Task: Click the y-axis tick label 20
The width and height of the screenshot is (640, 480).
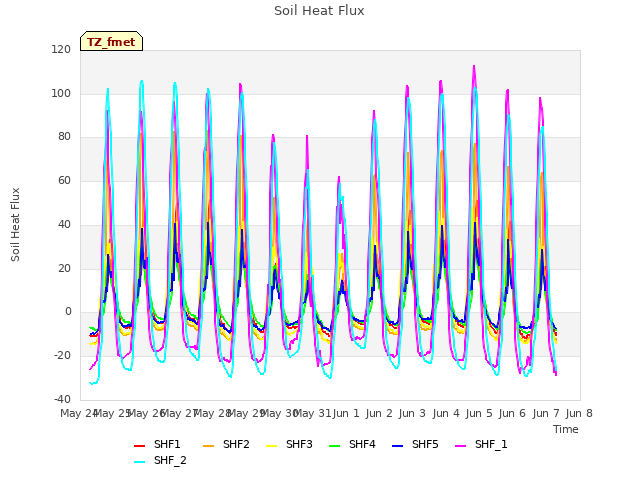Action: [x=64, y=269]
